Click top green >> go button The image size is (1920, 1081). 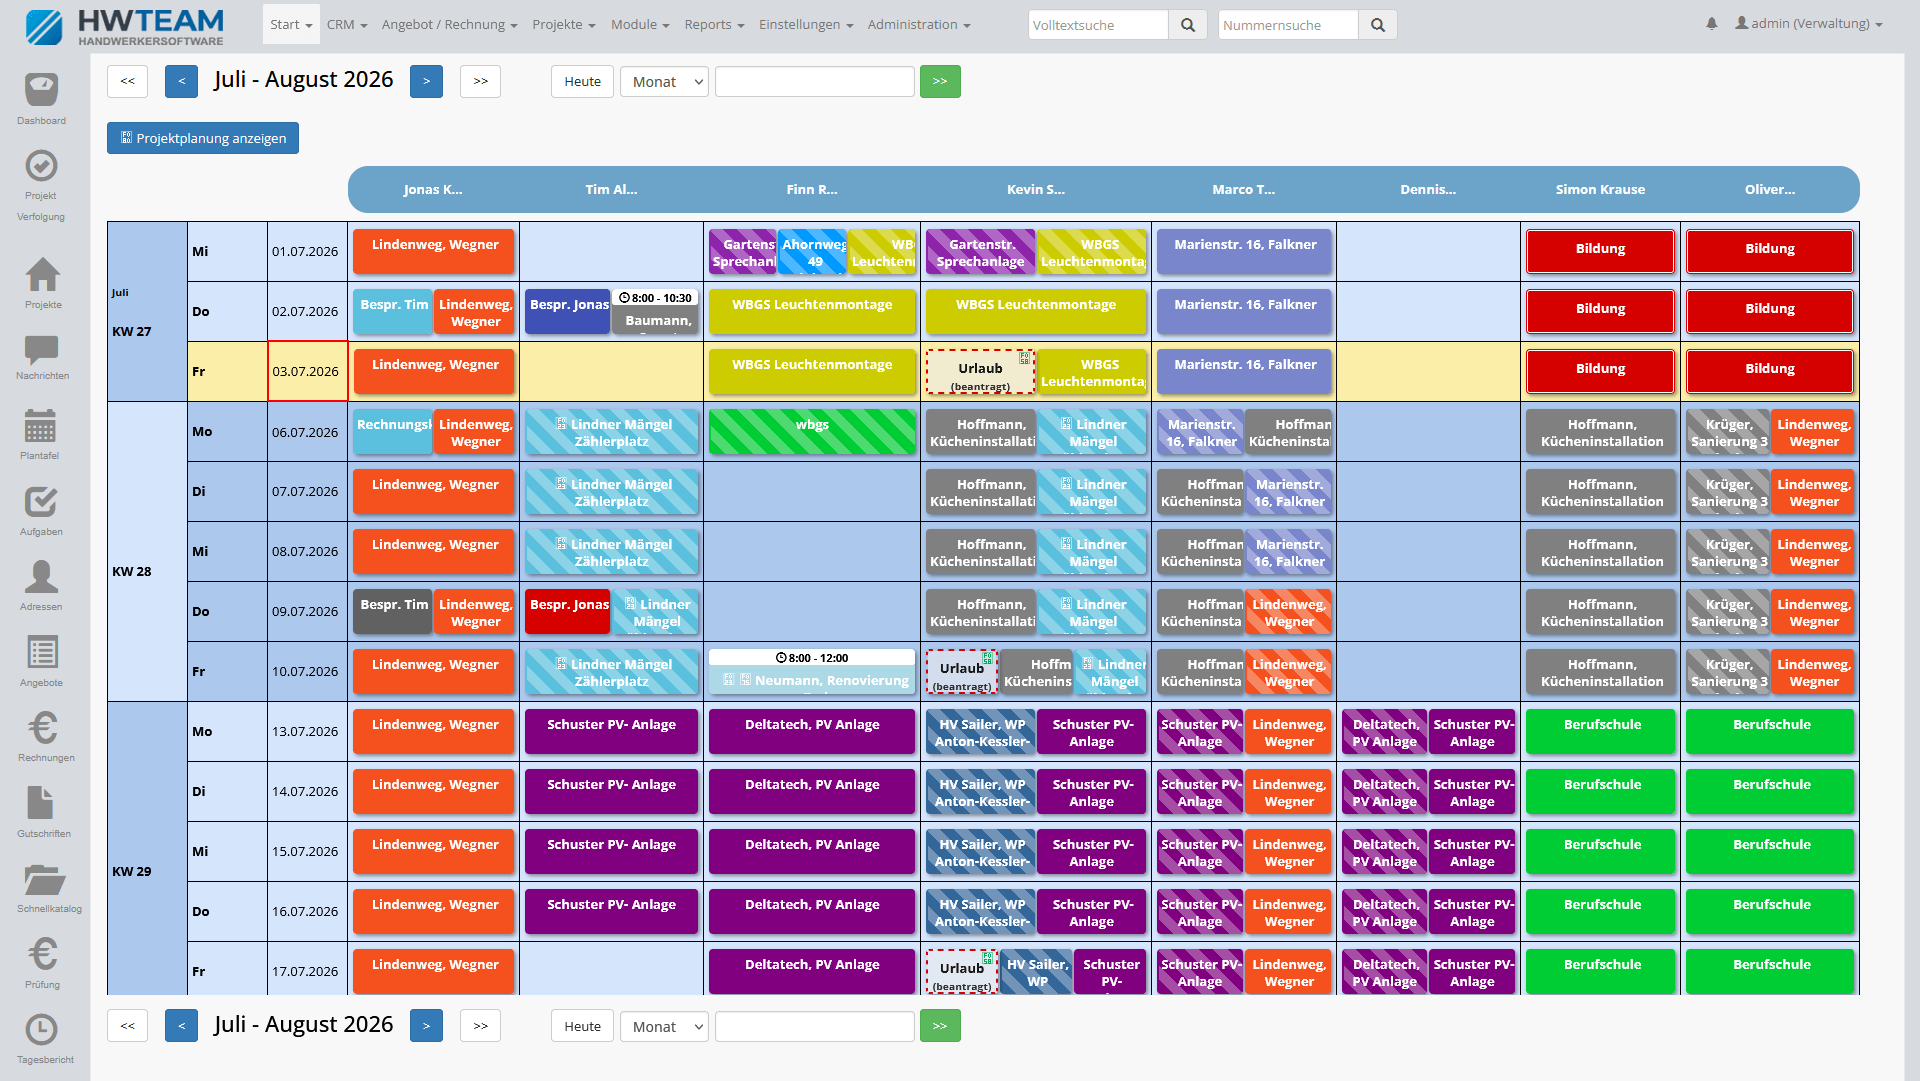point(940,82)
